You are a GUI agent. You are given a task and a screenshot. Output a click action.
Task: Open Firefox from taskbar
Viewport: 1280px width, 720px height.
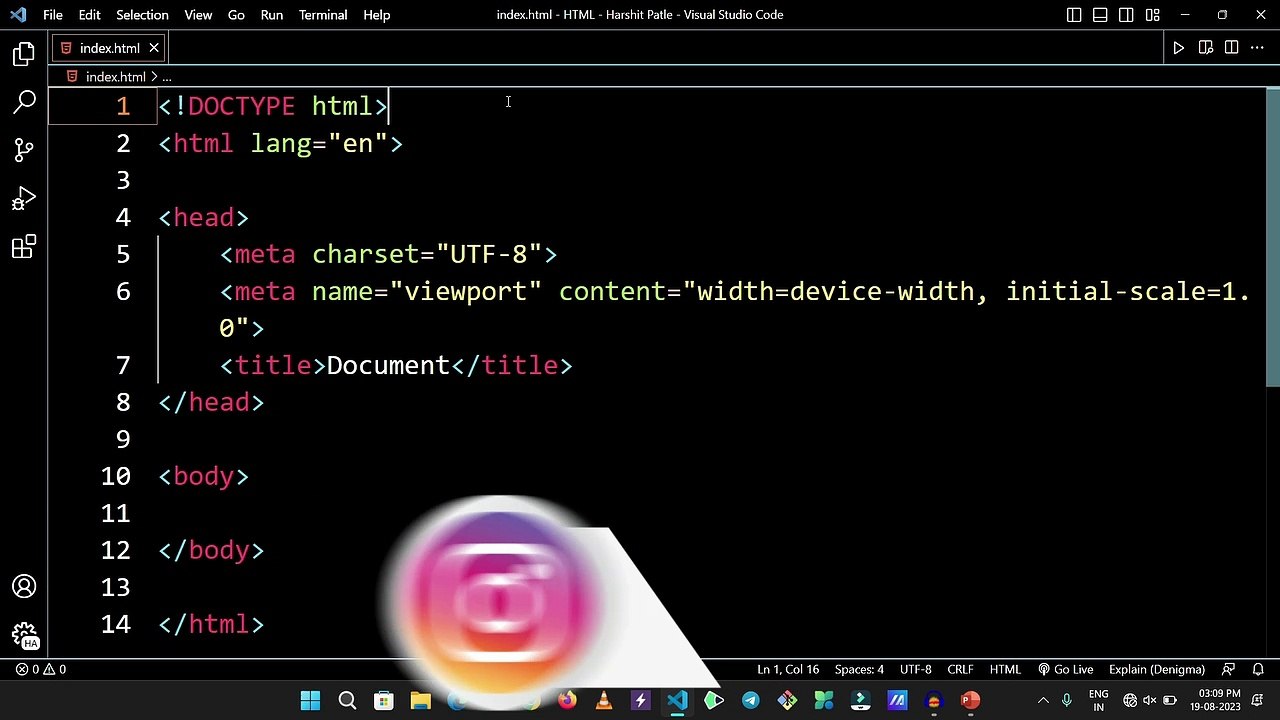click(x=567, y=700)
